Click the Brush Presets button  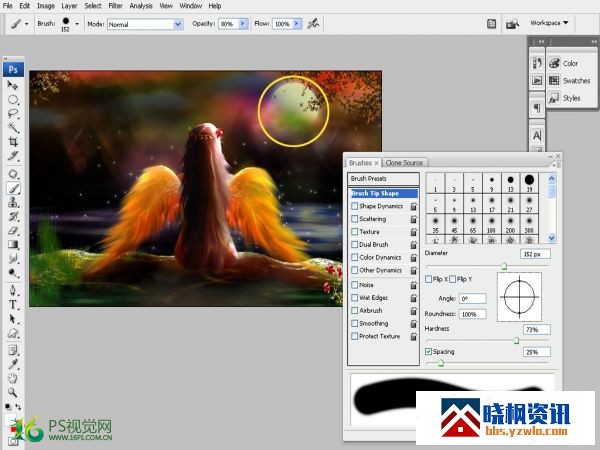[383, 178]
